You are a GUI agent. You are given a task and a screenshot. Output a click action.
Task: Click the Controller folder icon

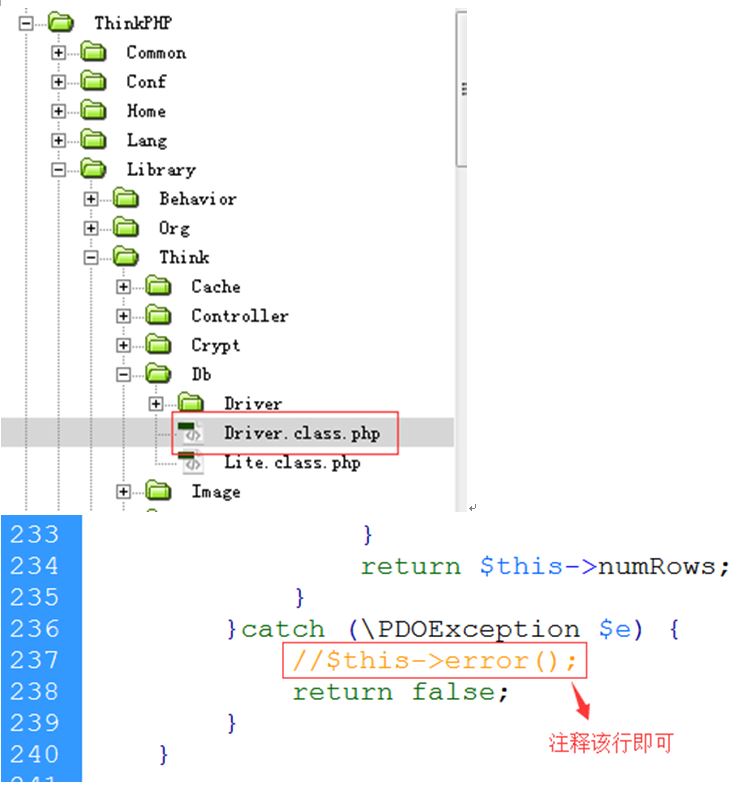click(x=159, y=316)
